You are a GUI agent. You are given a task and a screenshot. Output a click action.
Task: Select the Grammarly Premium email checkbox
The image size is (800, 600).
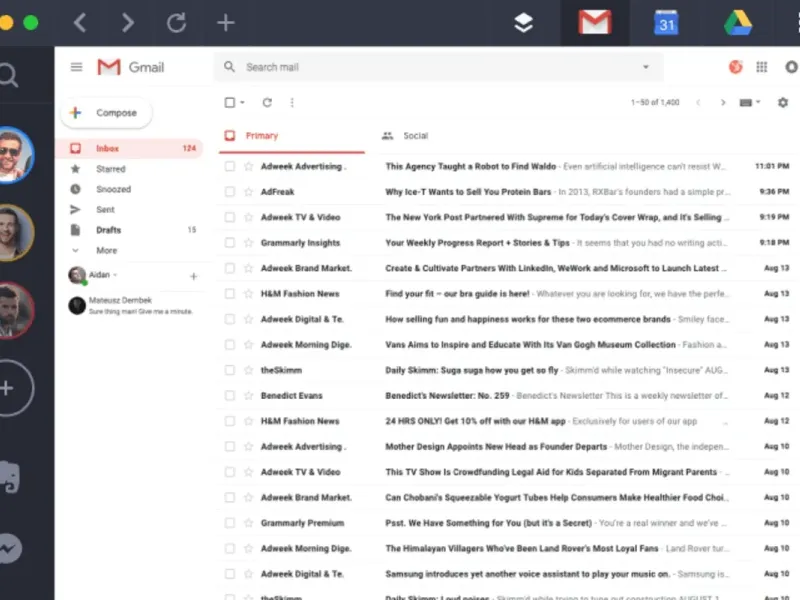pyautogui.click(x=230, y=523)
